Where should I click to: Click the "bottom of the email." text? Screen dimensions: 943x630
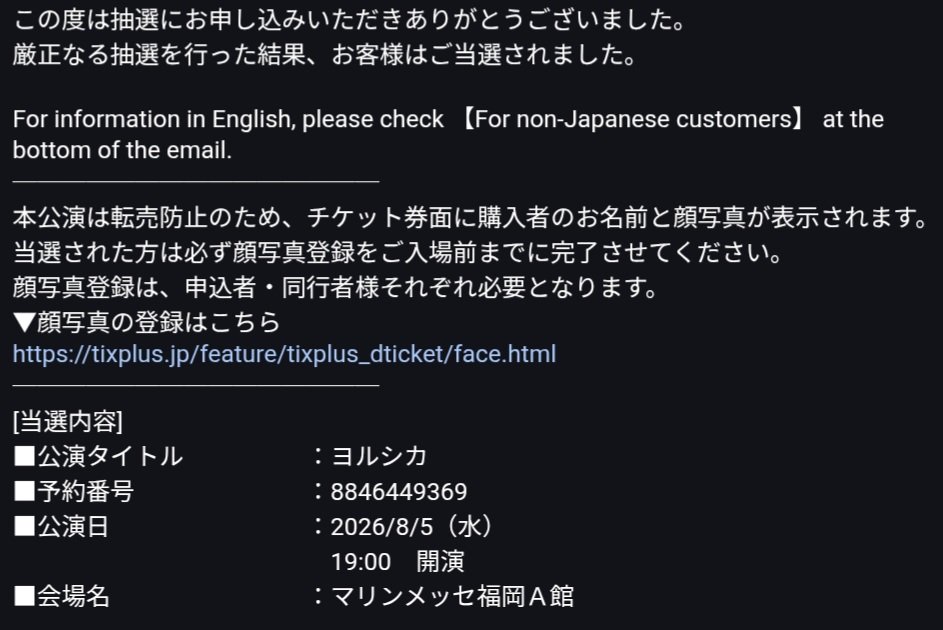coord(122,150)
